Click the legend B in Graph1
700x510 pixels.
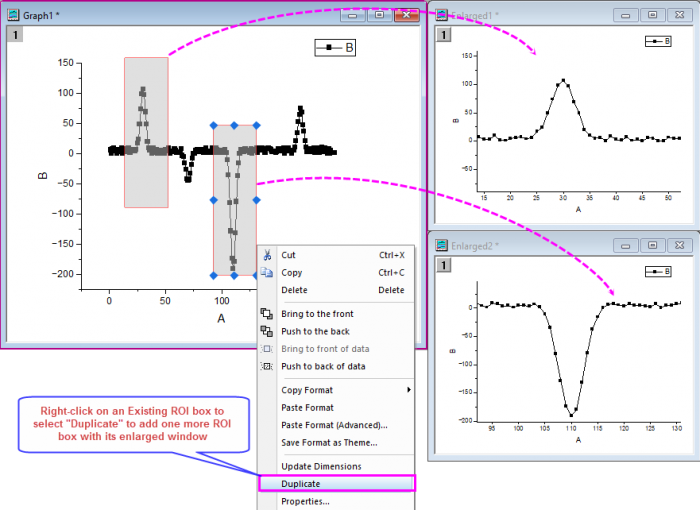(x=335, y=47)
